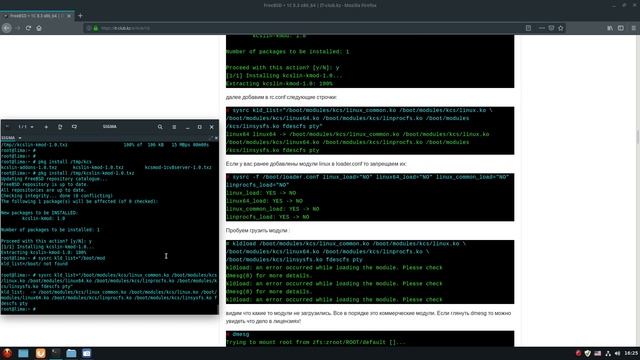The width and height of the screenshot is (640, 360).
Task: Click the 'Proceed with this action?' line on webpage
Action: coord(282,67)
